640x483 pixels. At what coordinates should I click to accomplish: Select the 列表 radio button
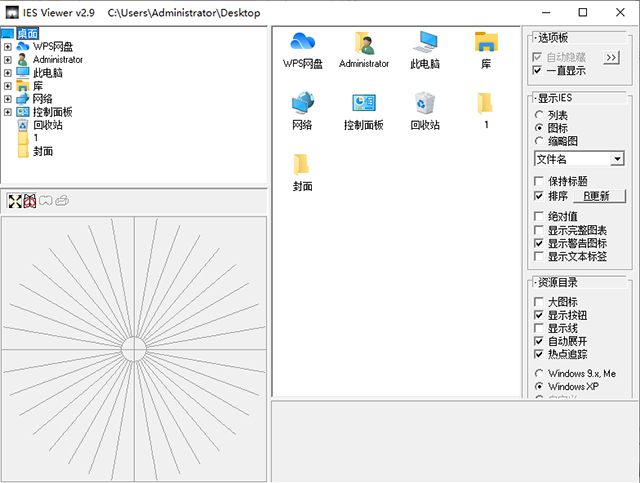[539, 115]
